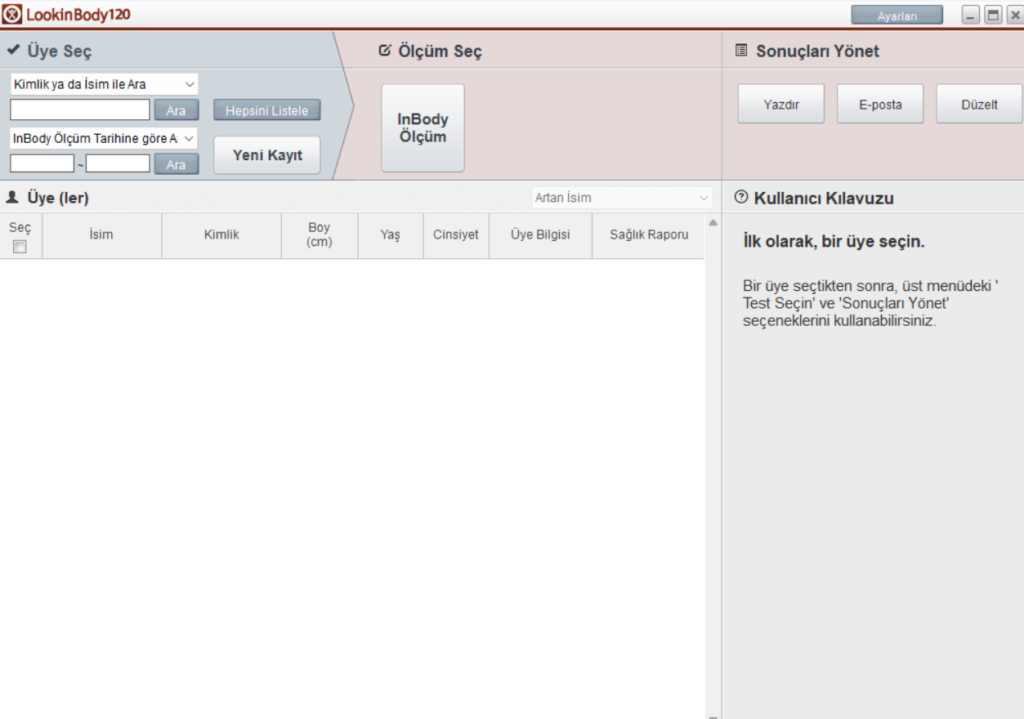The width and height of the screenshot is (1024, 719).
Task: Click Hepsini Listele to list all members
Action: tap(267, 110)
